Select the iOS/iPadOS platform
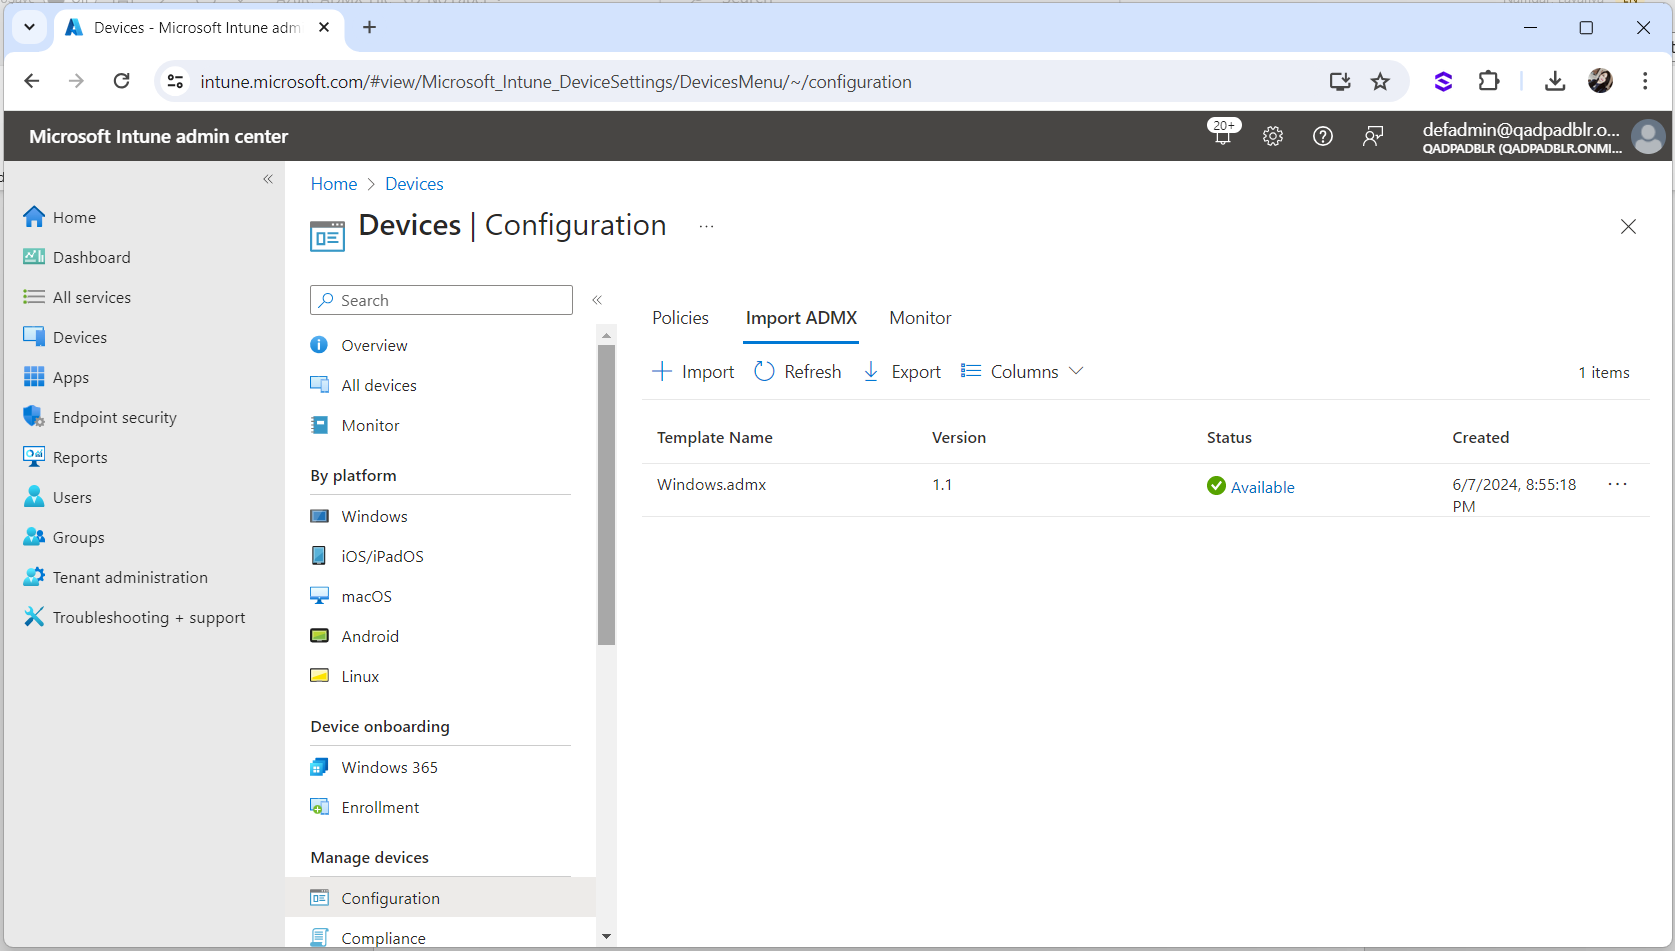 [x=367, y=556]
